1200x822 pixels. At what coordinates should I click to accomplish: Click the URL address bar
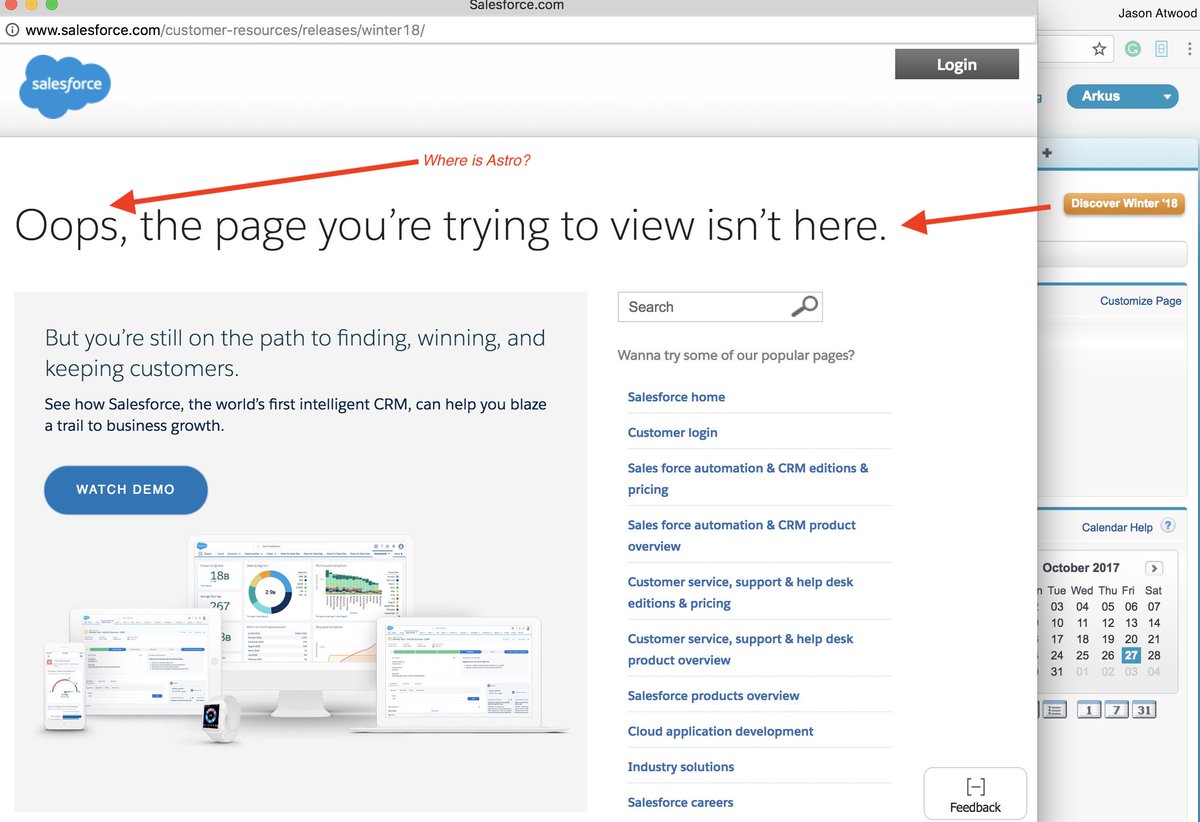click(518, 30)
